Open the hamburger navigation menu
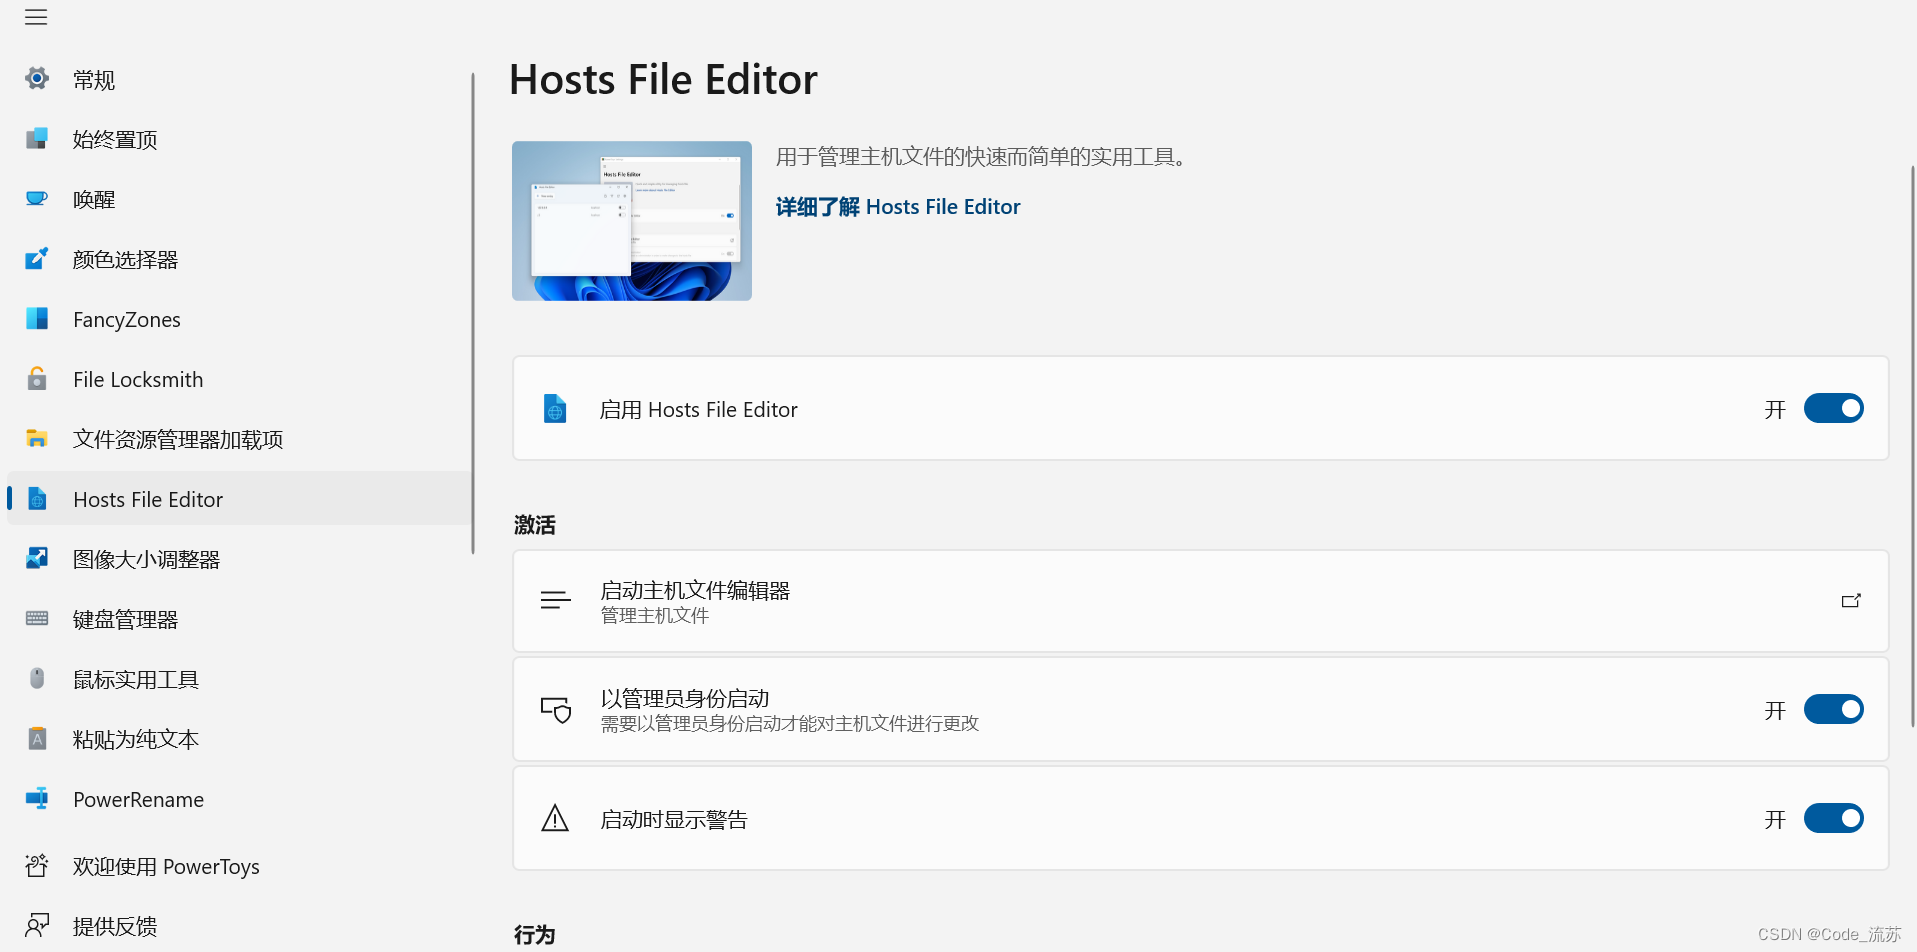This screenshot has width=1917, height=952. click(x=36, y=17)
